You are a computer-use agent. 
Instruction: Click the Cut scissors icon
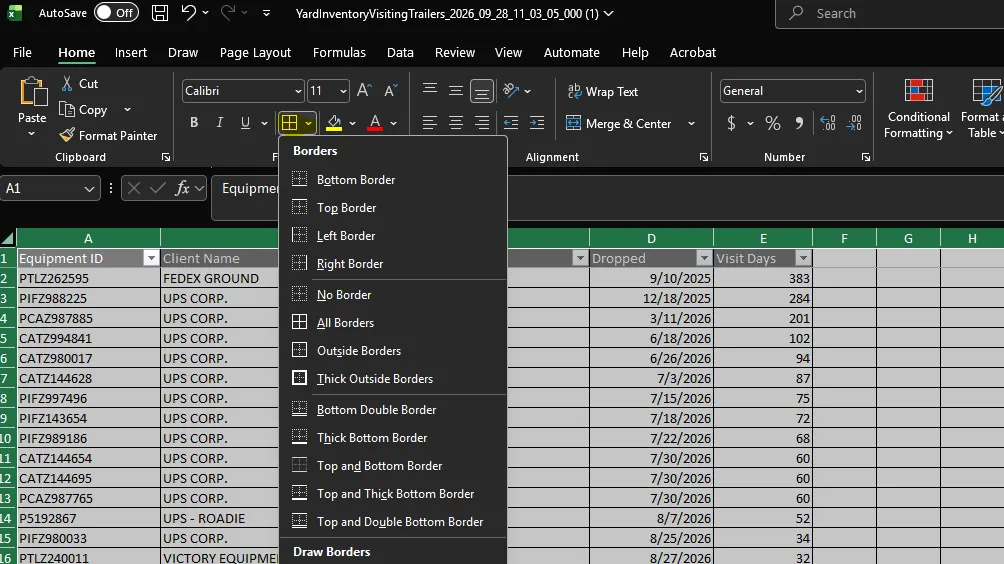pos(67,83)
